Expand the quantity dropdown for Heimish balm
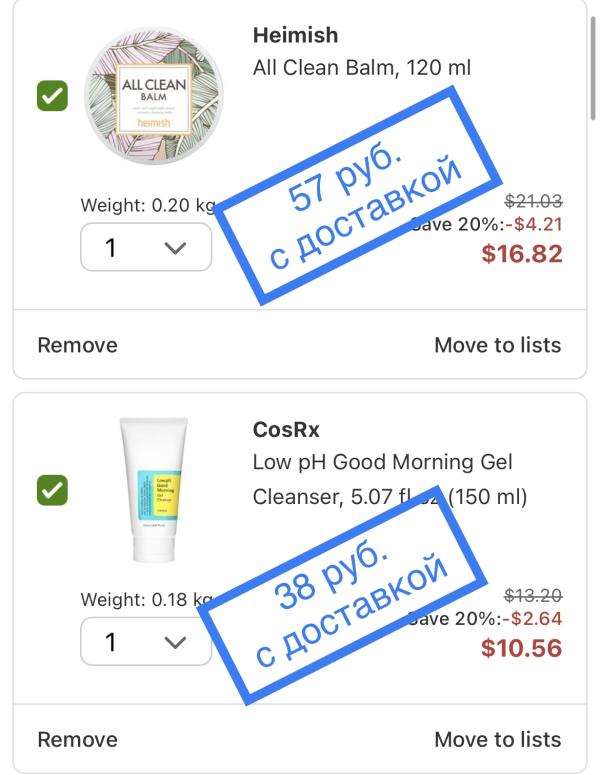The width and height of the screenshot is (600, 775). point(146,247)
